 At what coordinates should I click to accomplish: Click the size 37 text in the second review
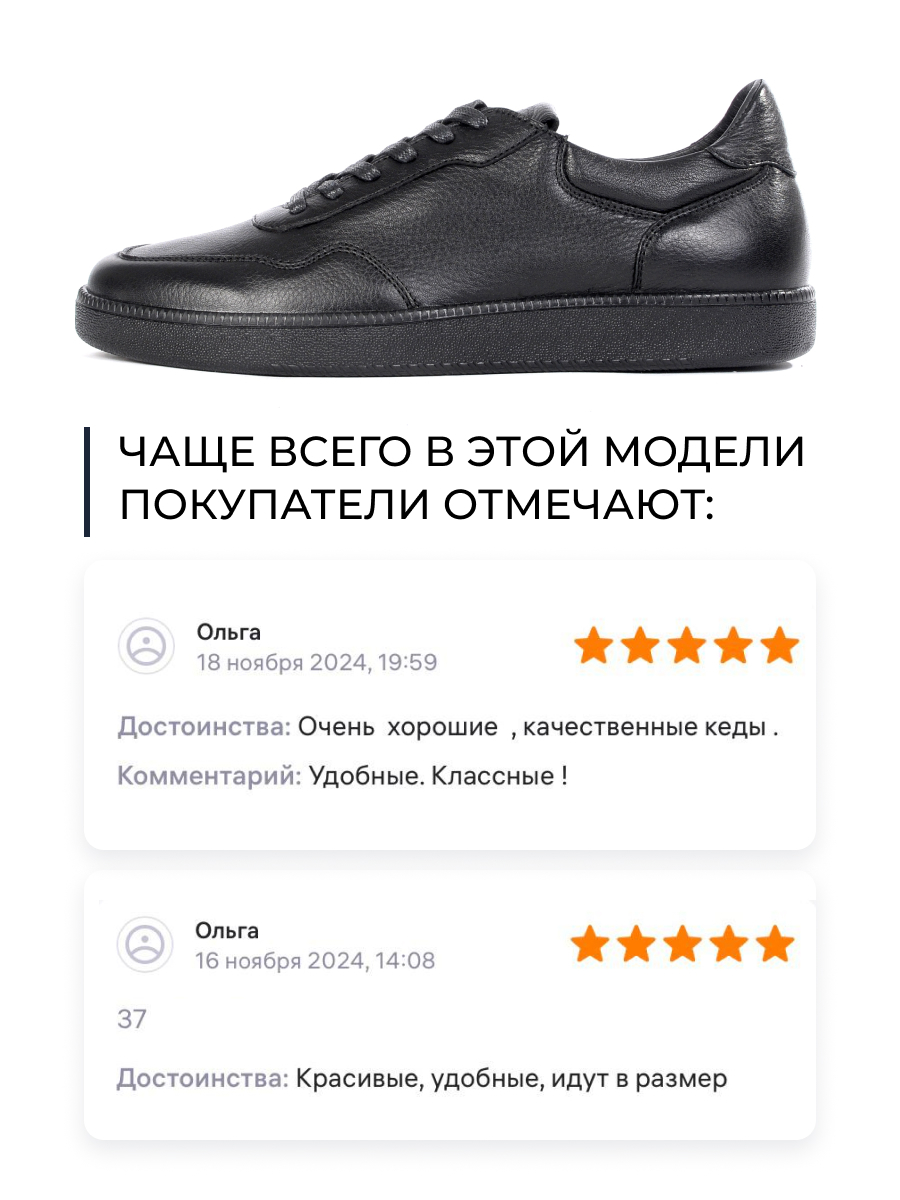pyautogui.click(x=131, y=1020)
